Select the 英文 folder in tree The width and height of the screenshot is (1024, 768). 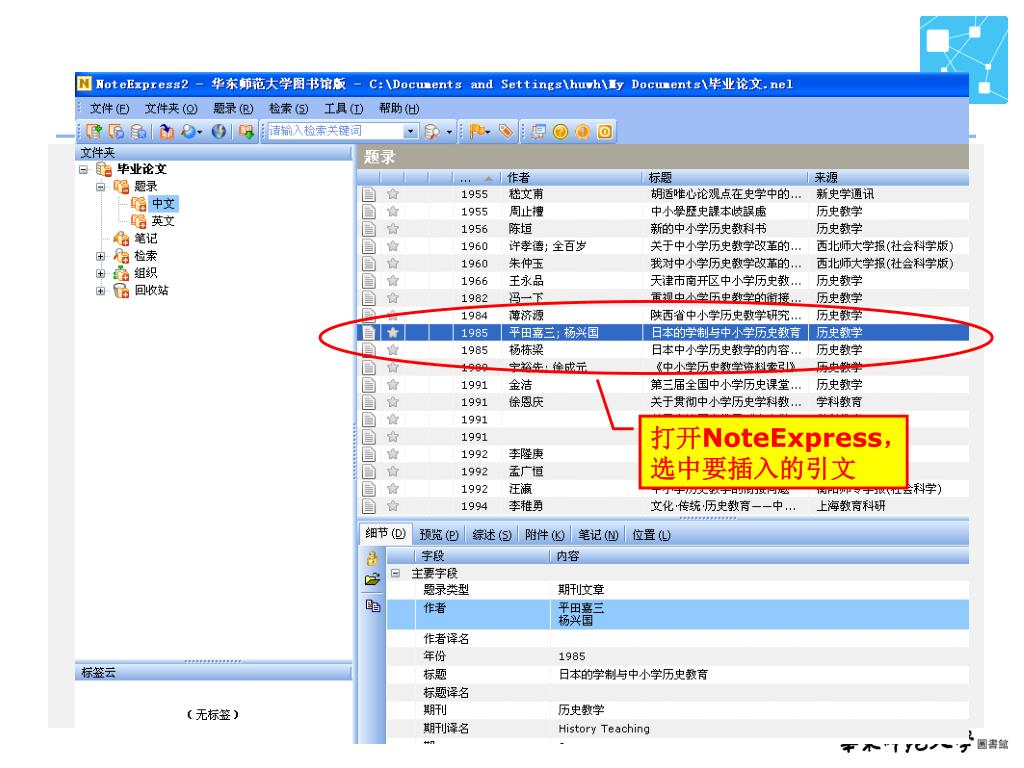[x=163, y=221]
